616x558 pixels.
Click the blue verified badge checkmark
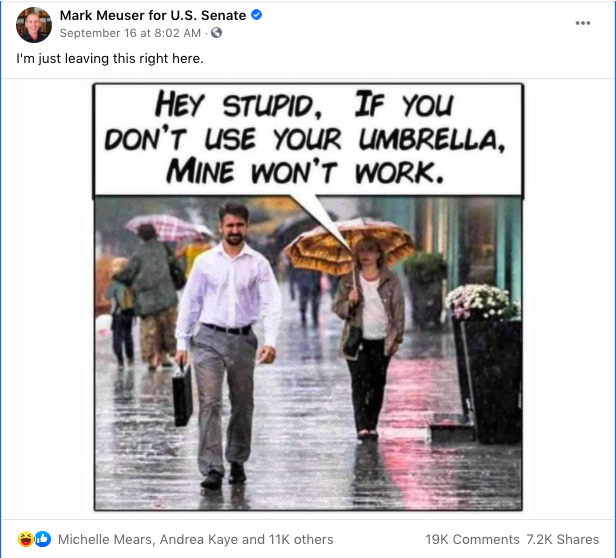click(255, 16)
